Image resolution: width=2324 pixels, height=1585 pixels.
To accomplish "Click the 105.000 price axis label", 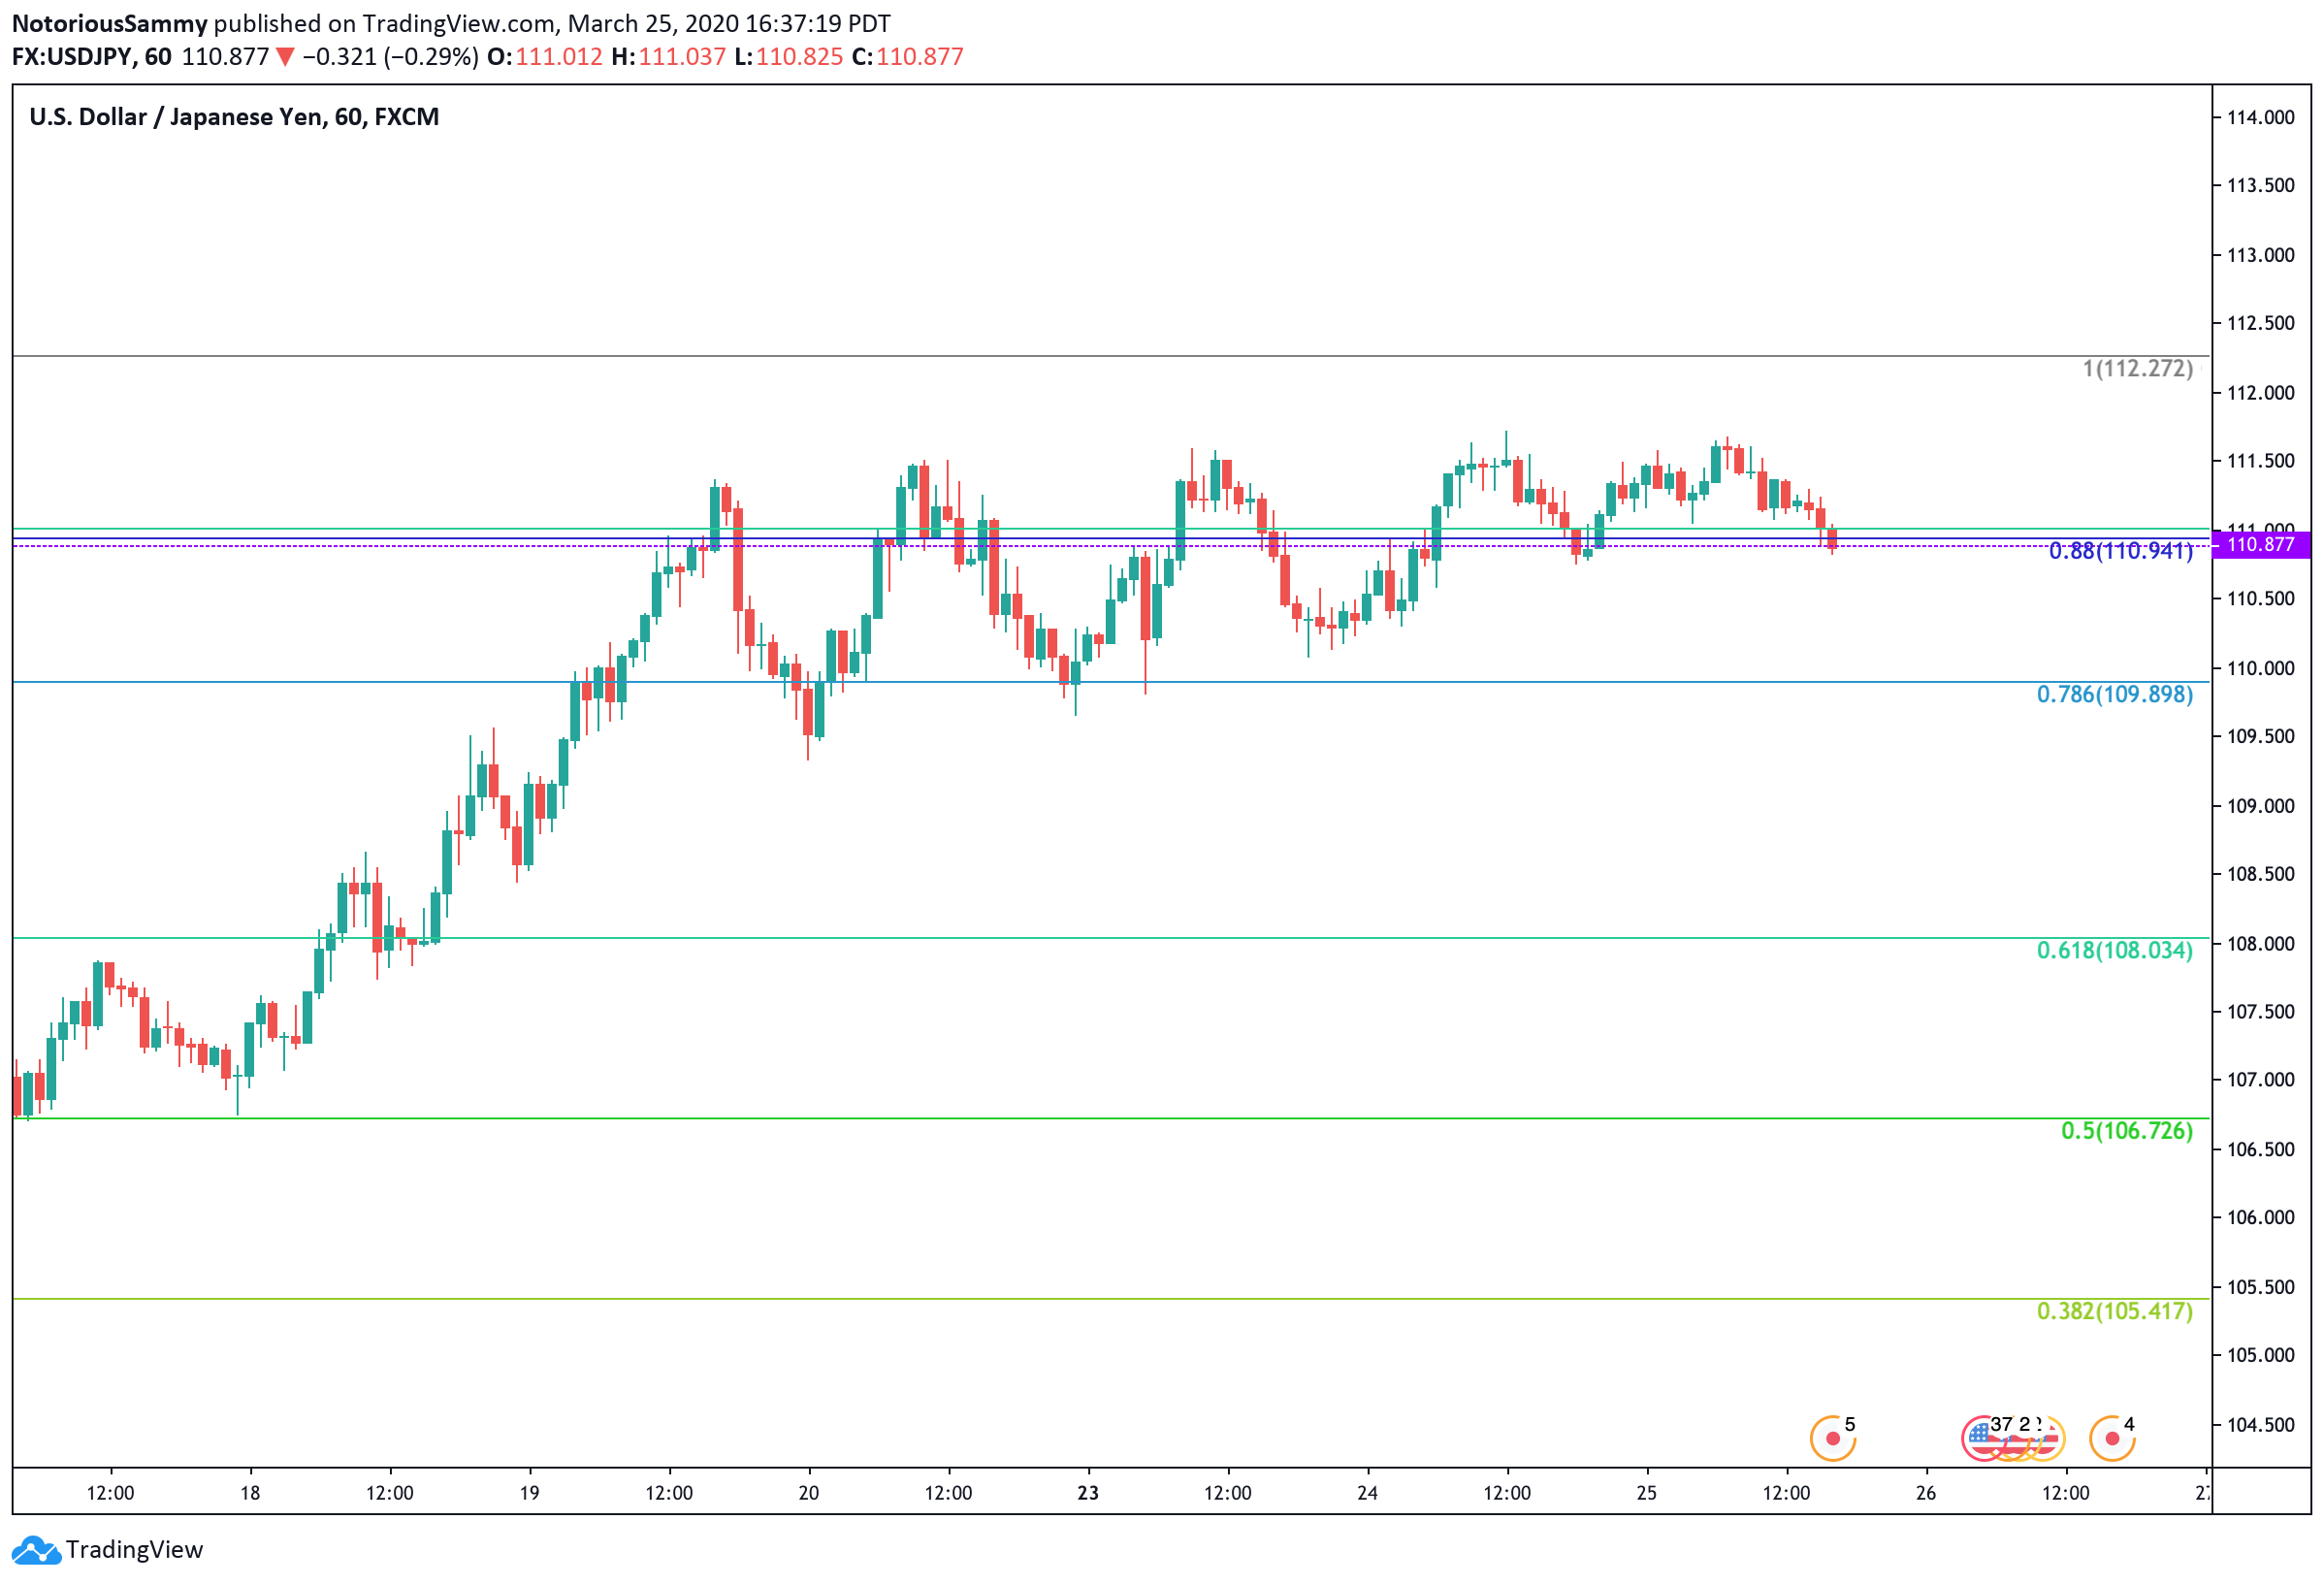I will (2260, 1356).
